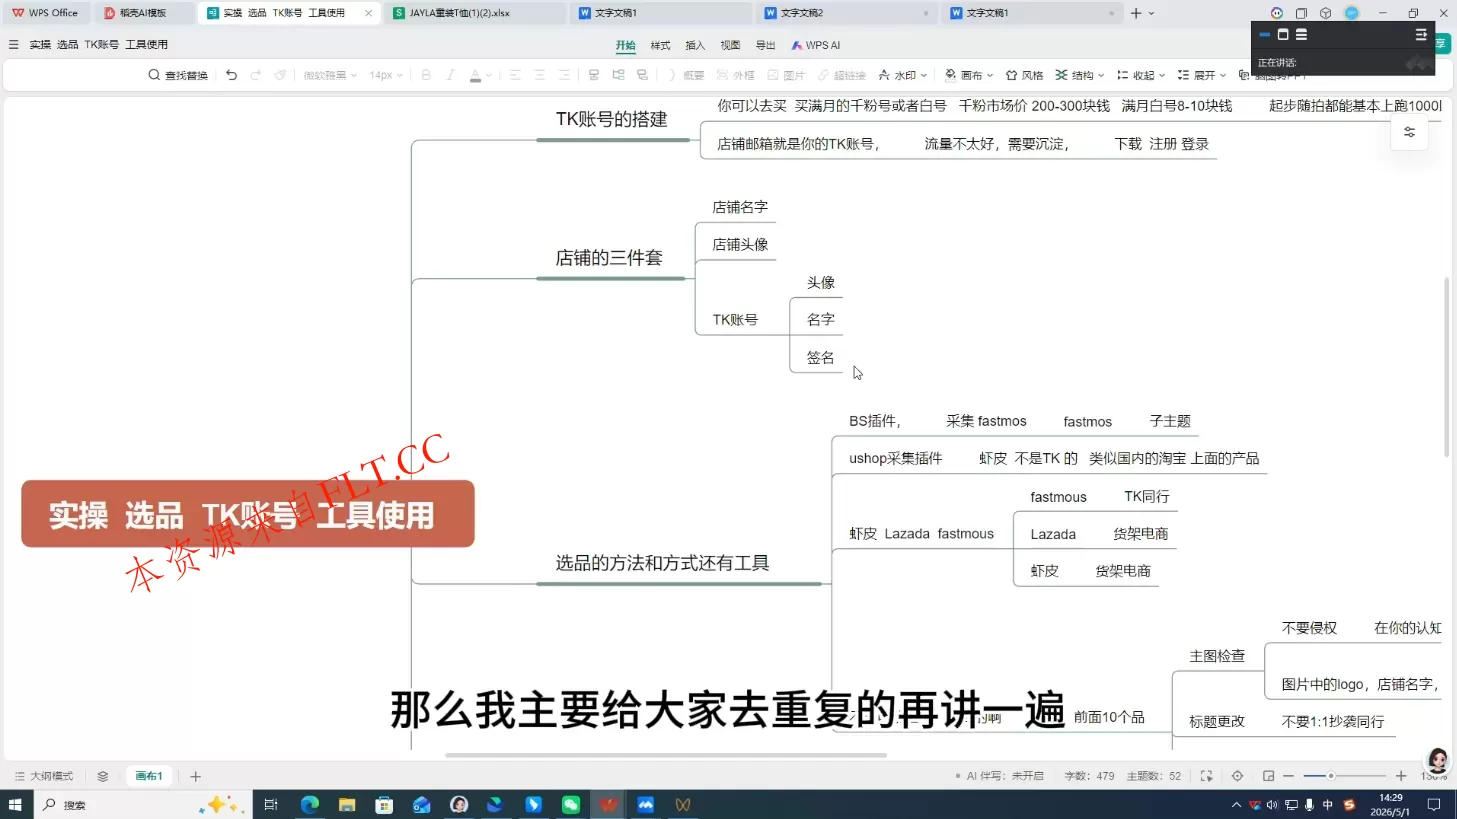The height and width of the screenshot is (819, 1457).
Task: Open the canvas settings panel icon
Action: [x=1409, y=132]
